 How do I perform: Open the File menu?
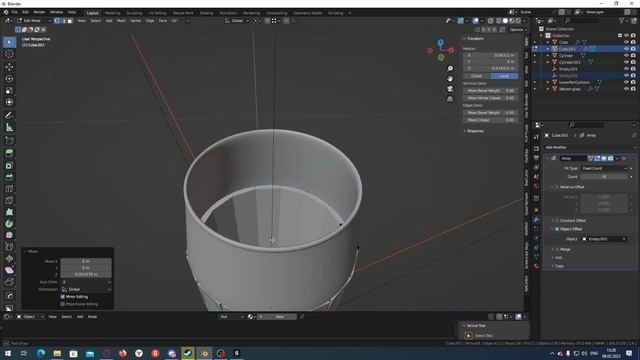(x=15, y=12)
